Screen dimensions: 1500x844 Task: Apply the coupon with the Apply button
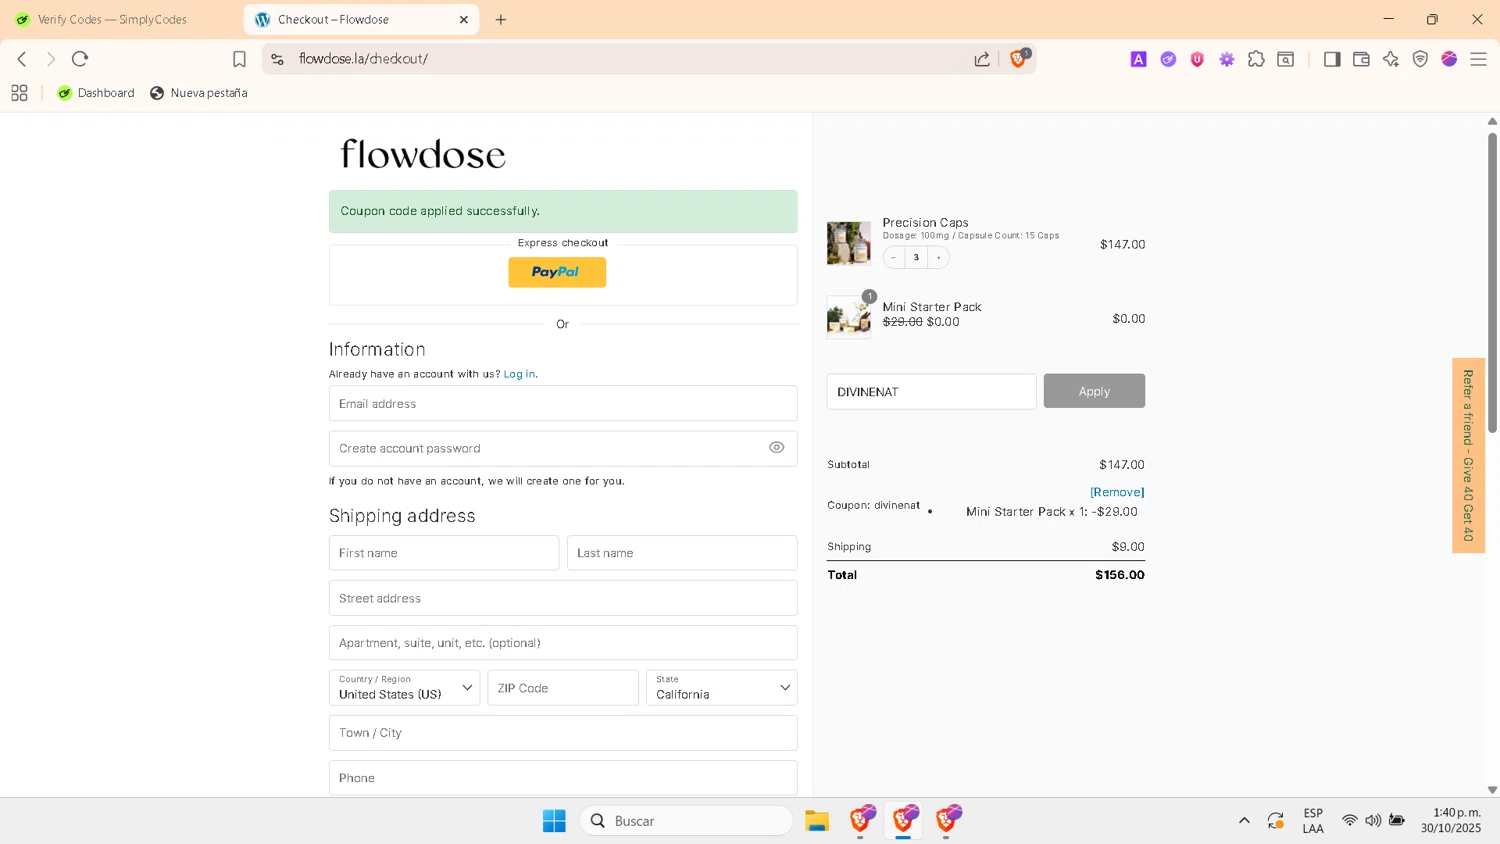(1094, 391)
